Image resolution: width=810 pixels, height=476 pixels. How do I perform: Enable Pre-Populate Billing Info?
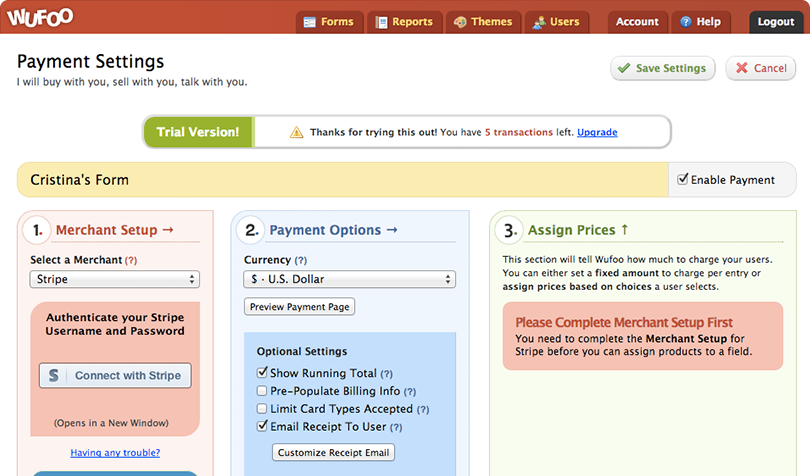[x=262, y=391]
